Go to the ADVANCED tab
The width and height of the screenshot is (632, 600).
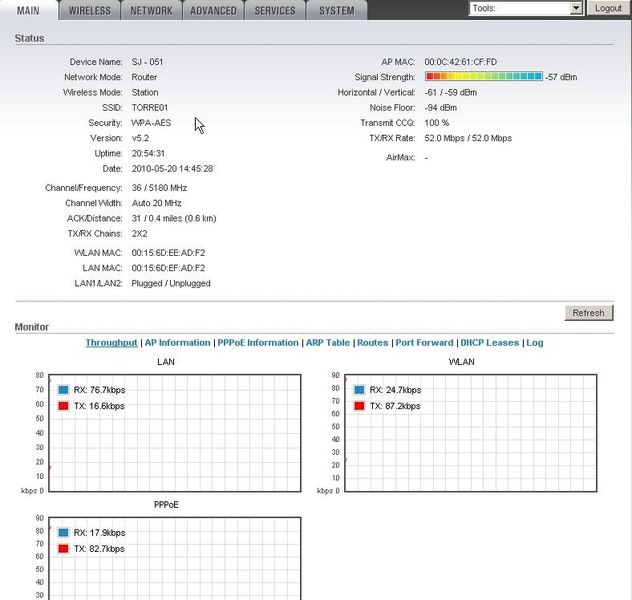[x=213, y=10]
